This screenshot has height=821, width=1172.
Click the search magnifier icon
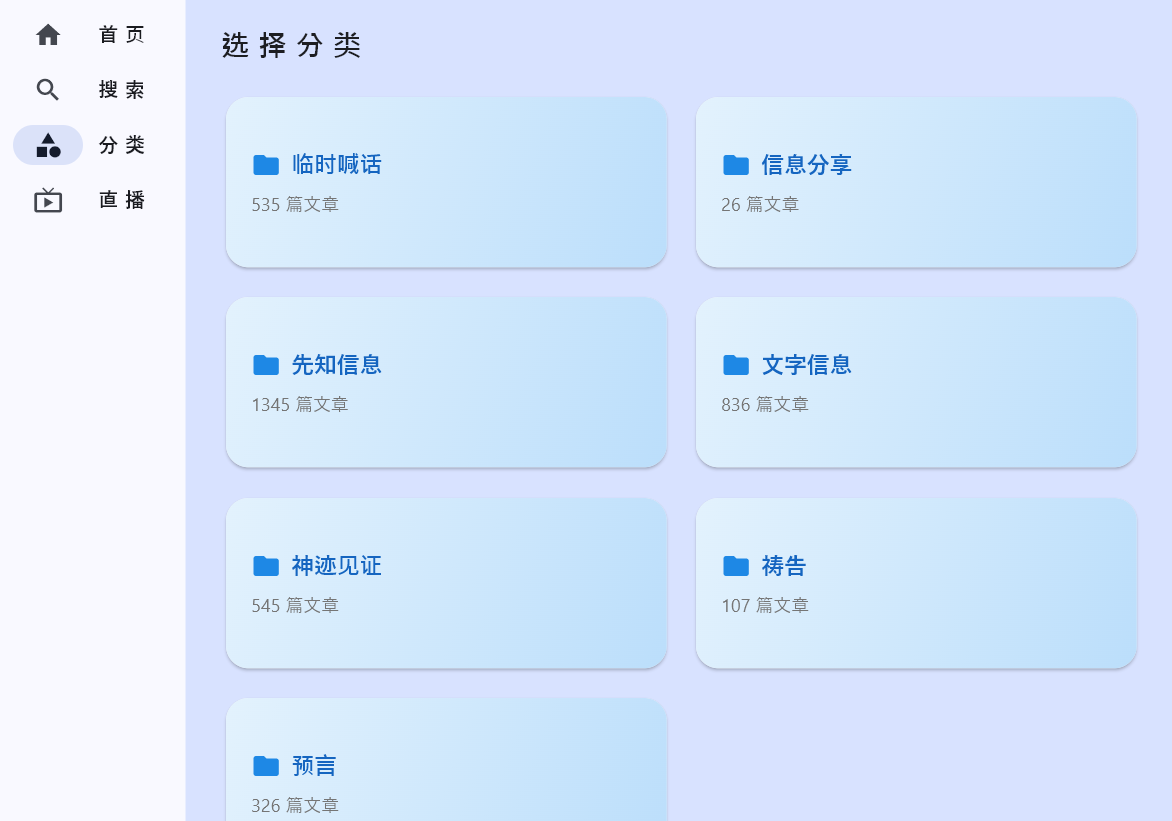click(x=48, y=90)
